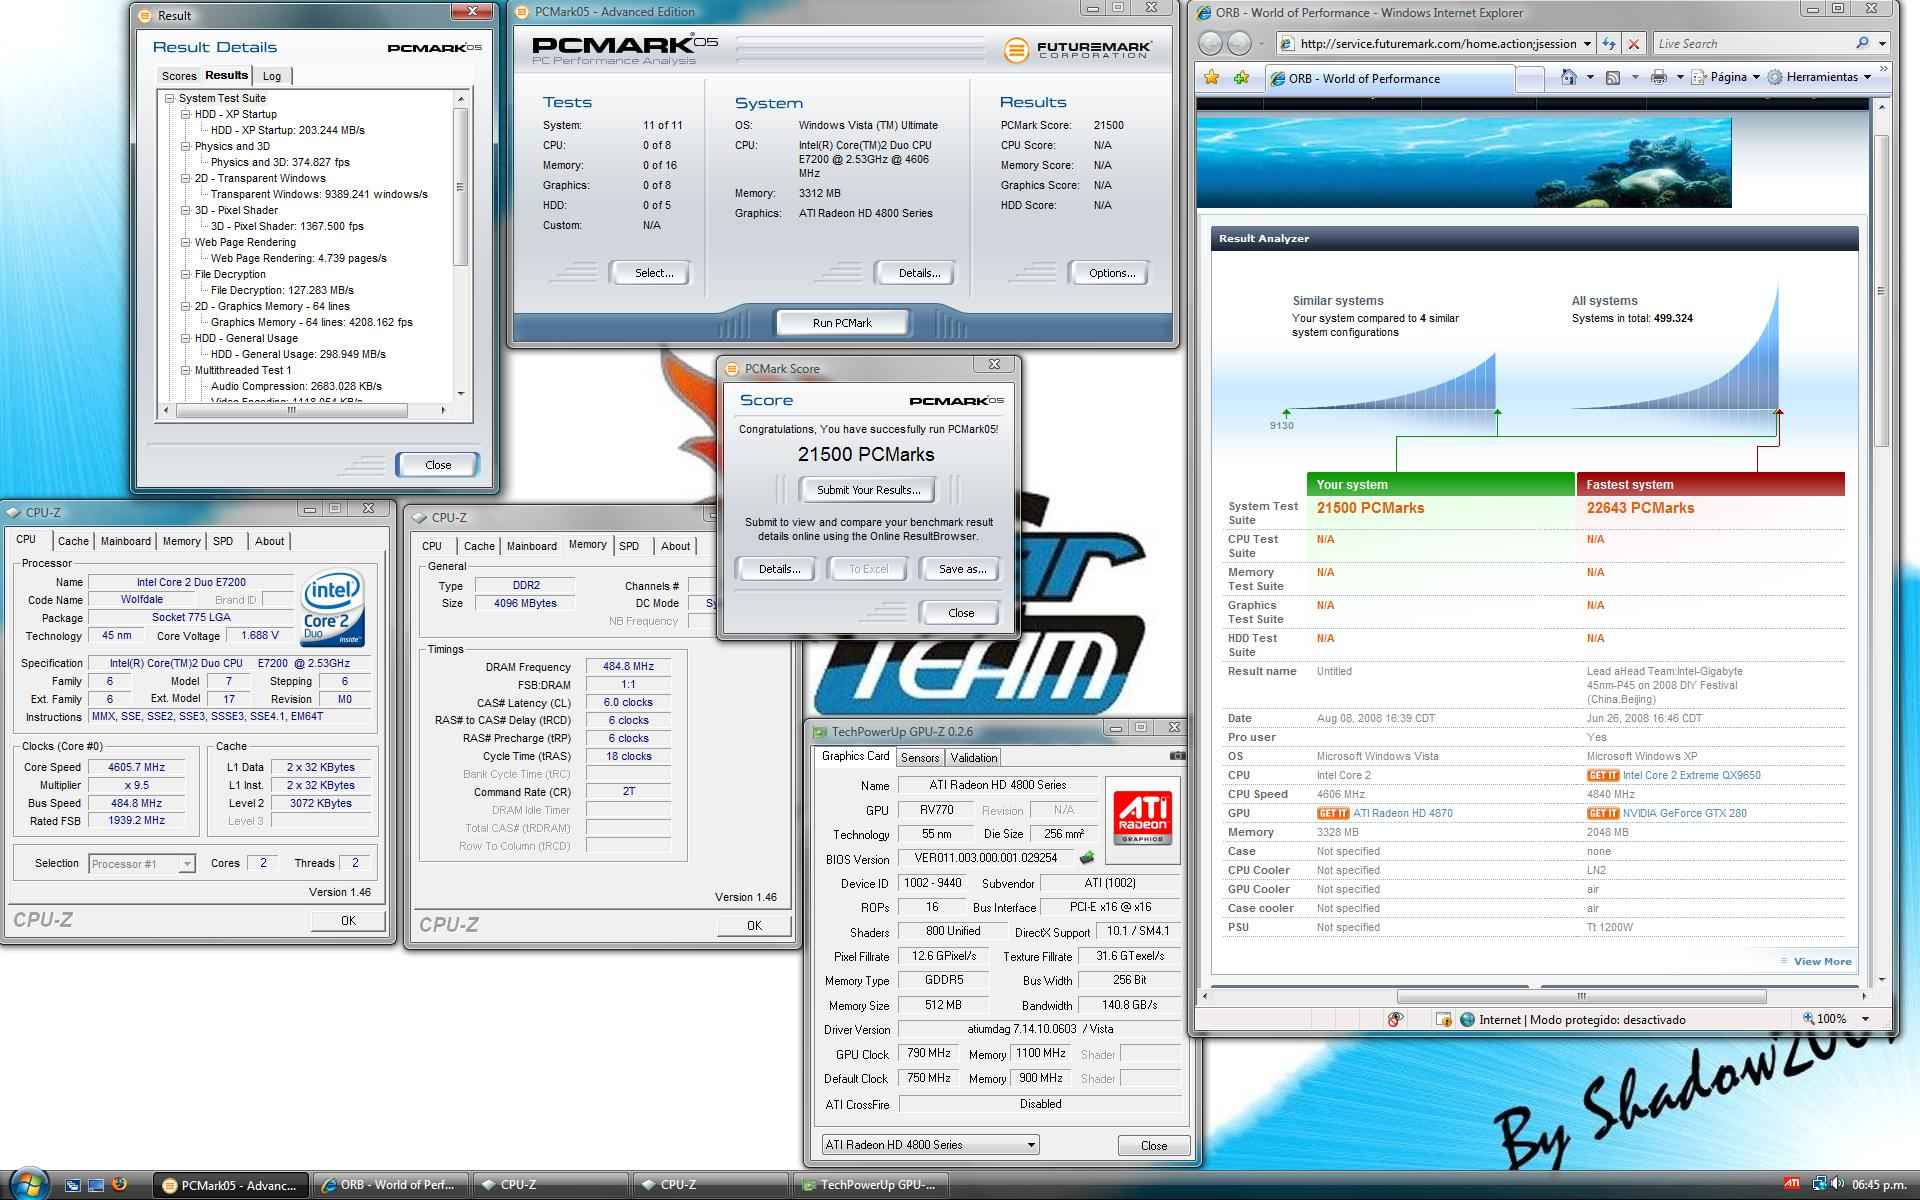
Task: Collapse the HDD - XP Startup tree node
Action: click(185, 114)
